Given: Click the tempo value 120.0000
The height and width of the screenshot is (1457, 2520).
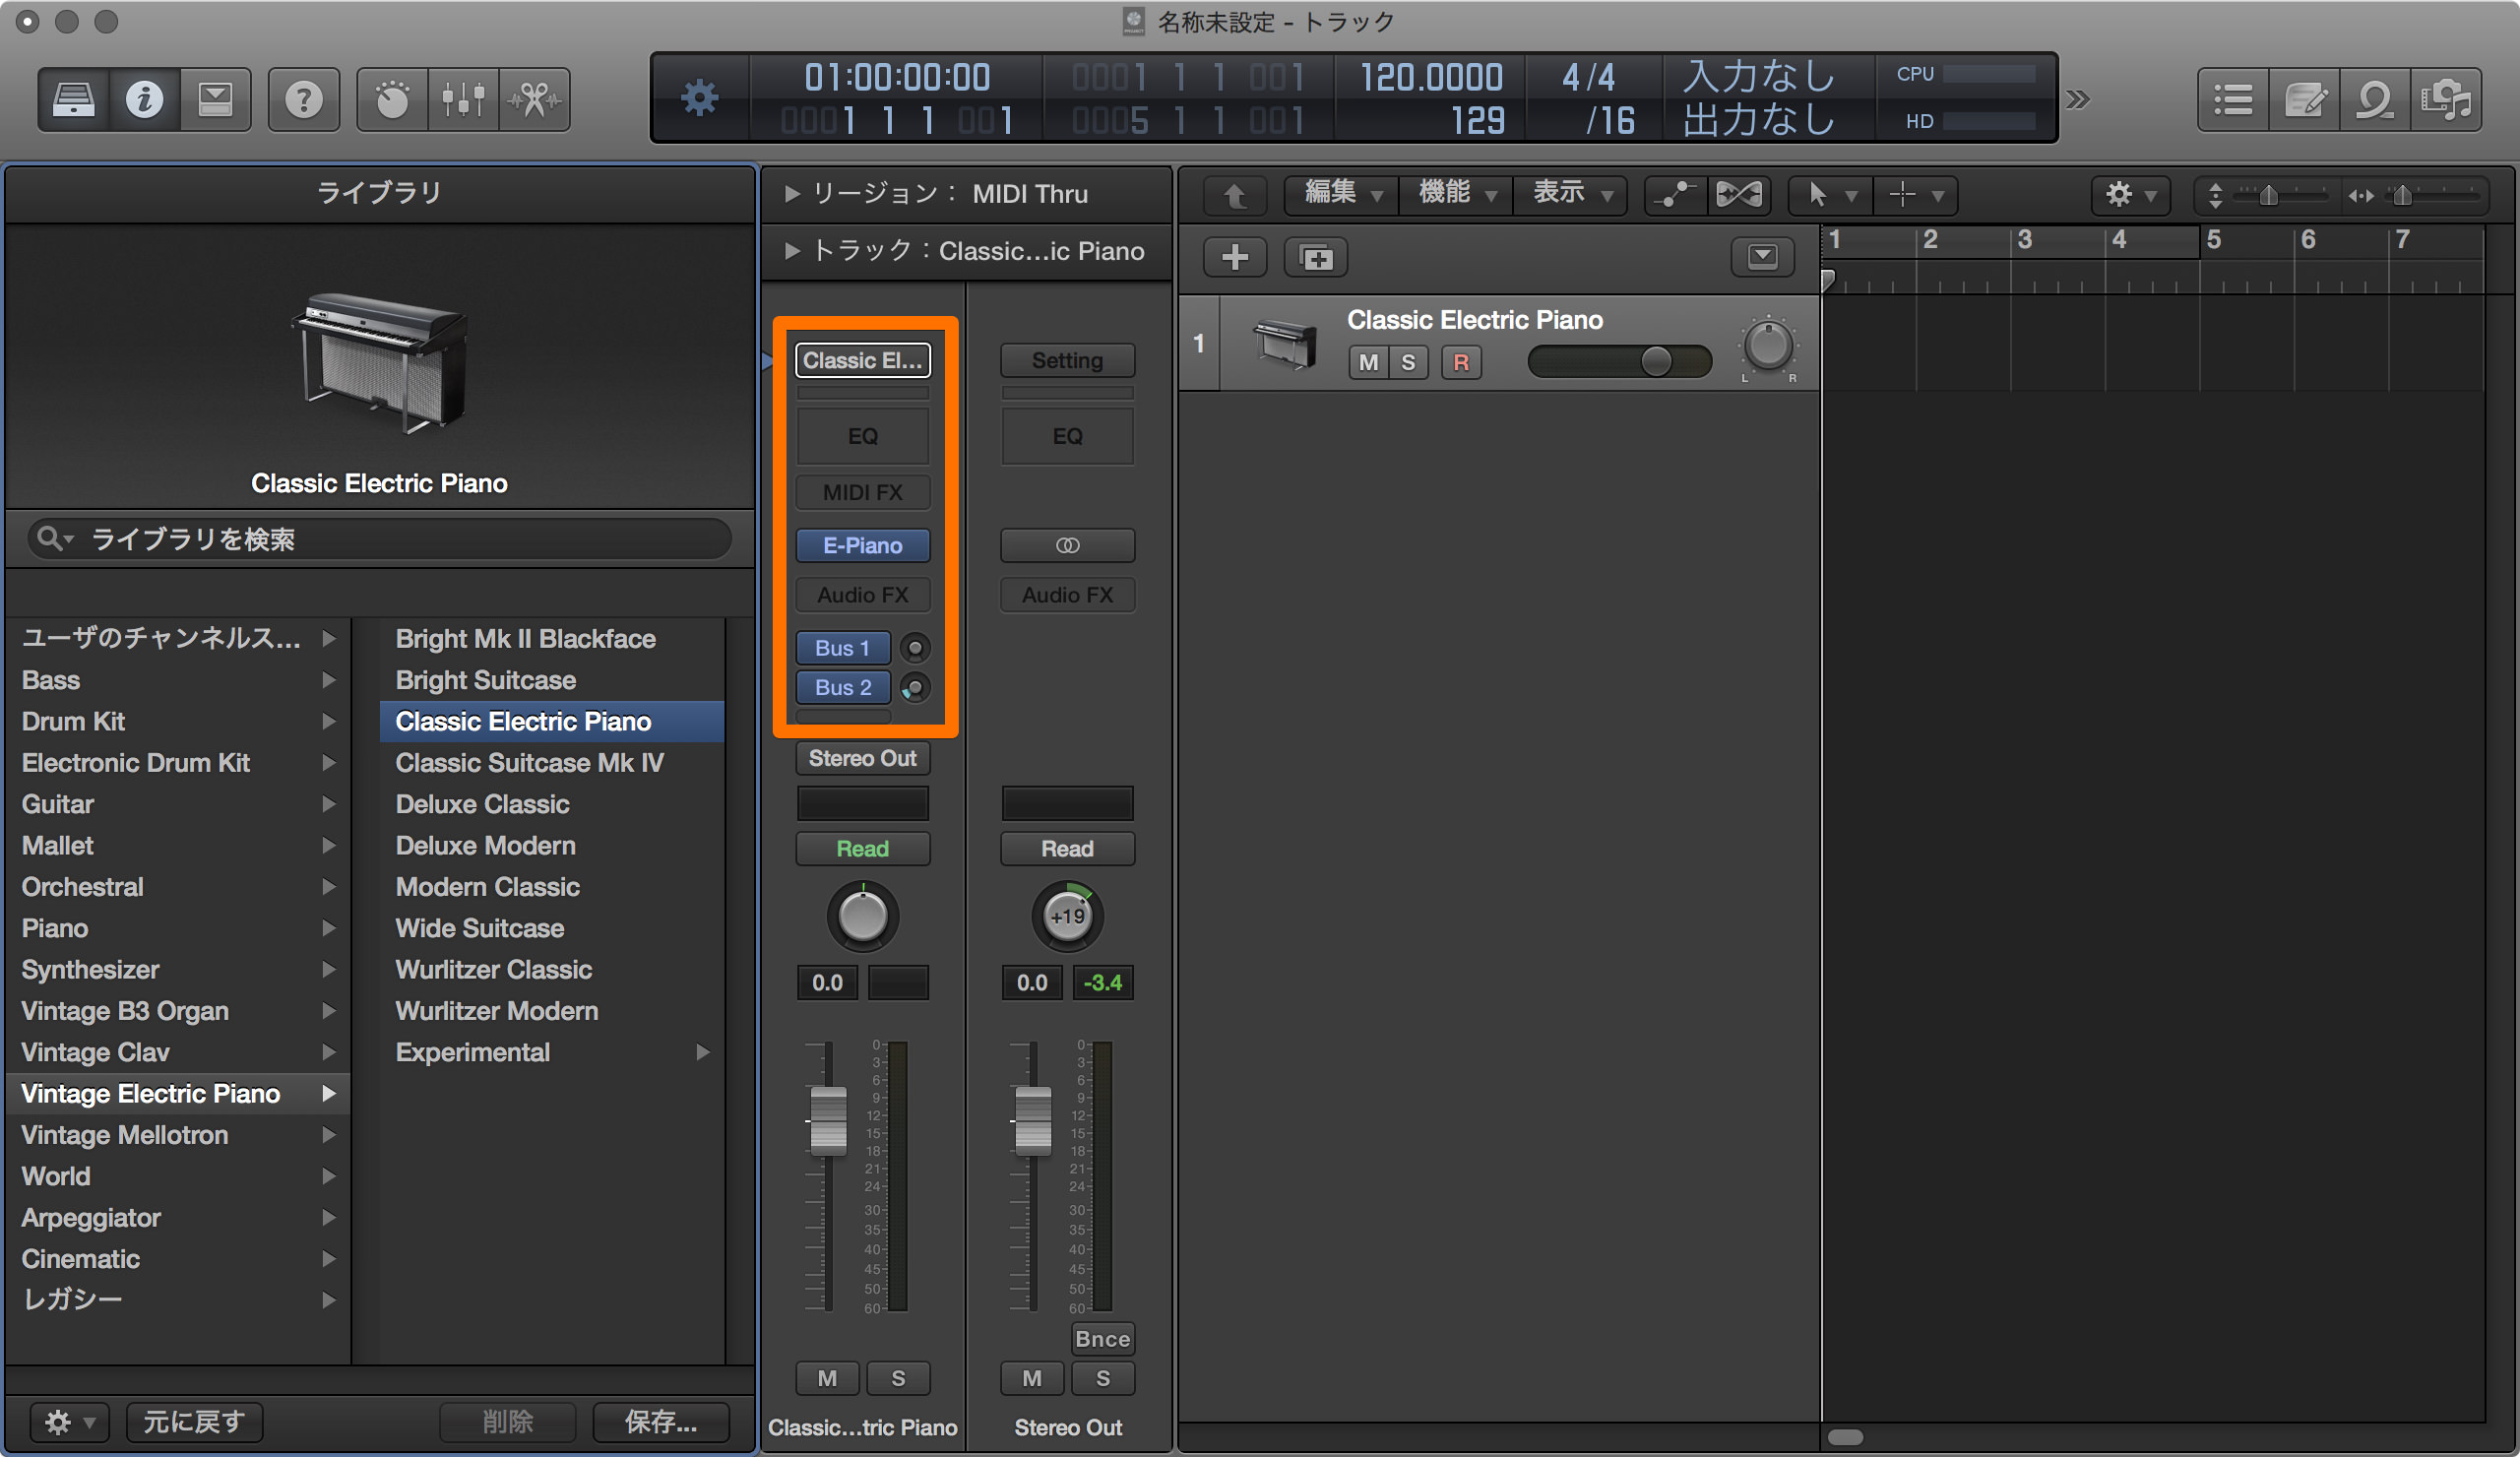Looking at the screenshot, I should 1431,77.
